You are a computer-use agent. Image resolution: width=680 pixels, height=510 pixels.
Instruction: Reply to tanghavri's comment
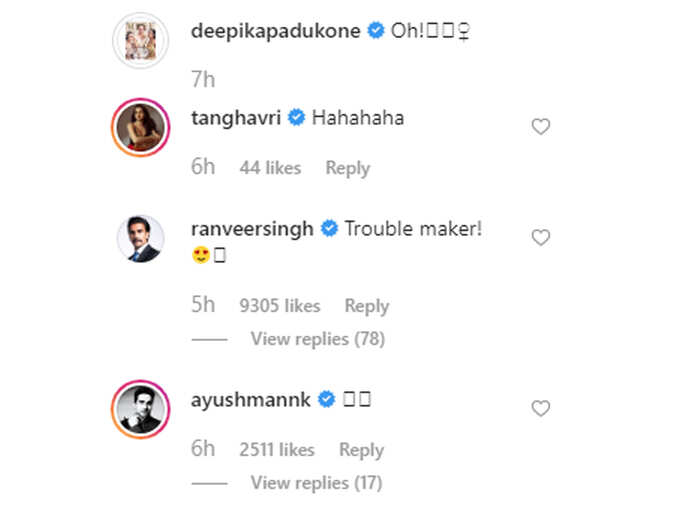(348, 168)
